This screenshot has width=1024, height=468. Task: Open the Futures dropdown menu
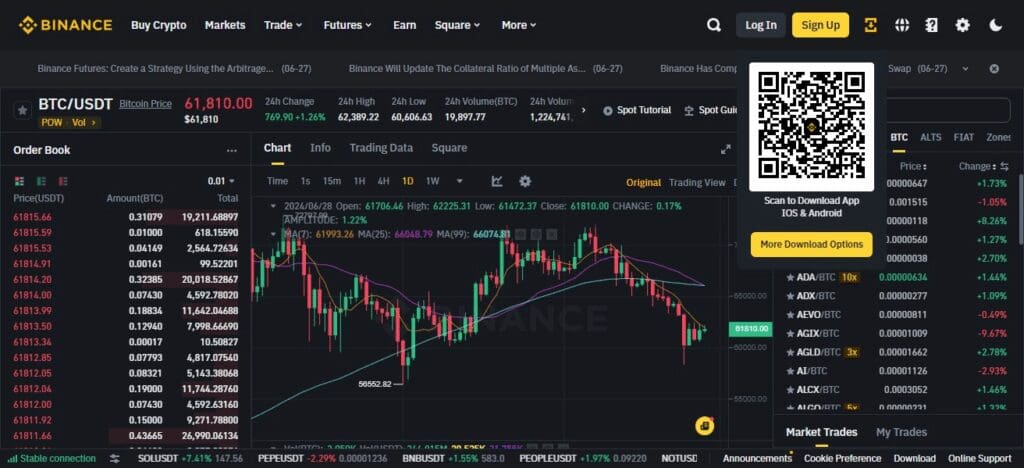click(347, 25)
